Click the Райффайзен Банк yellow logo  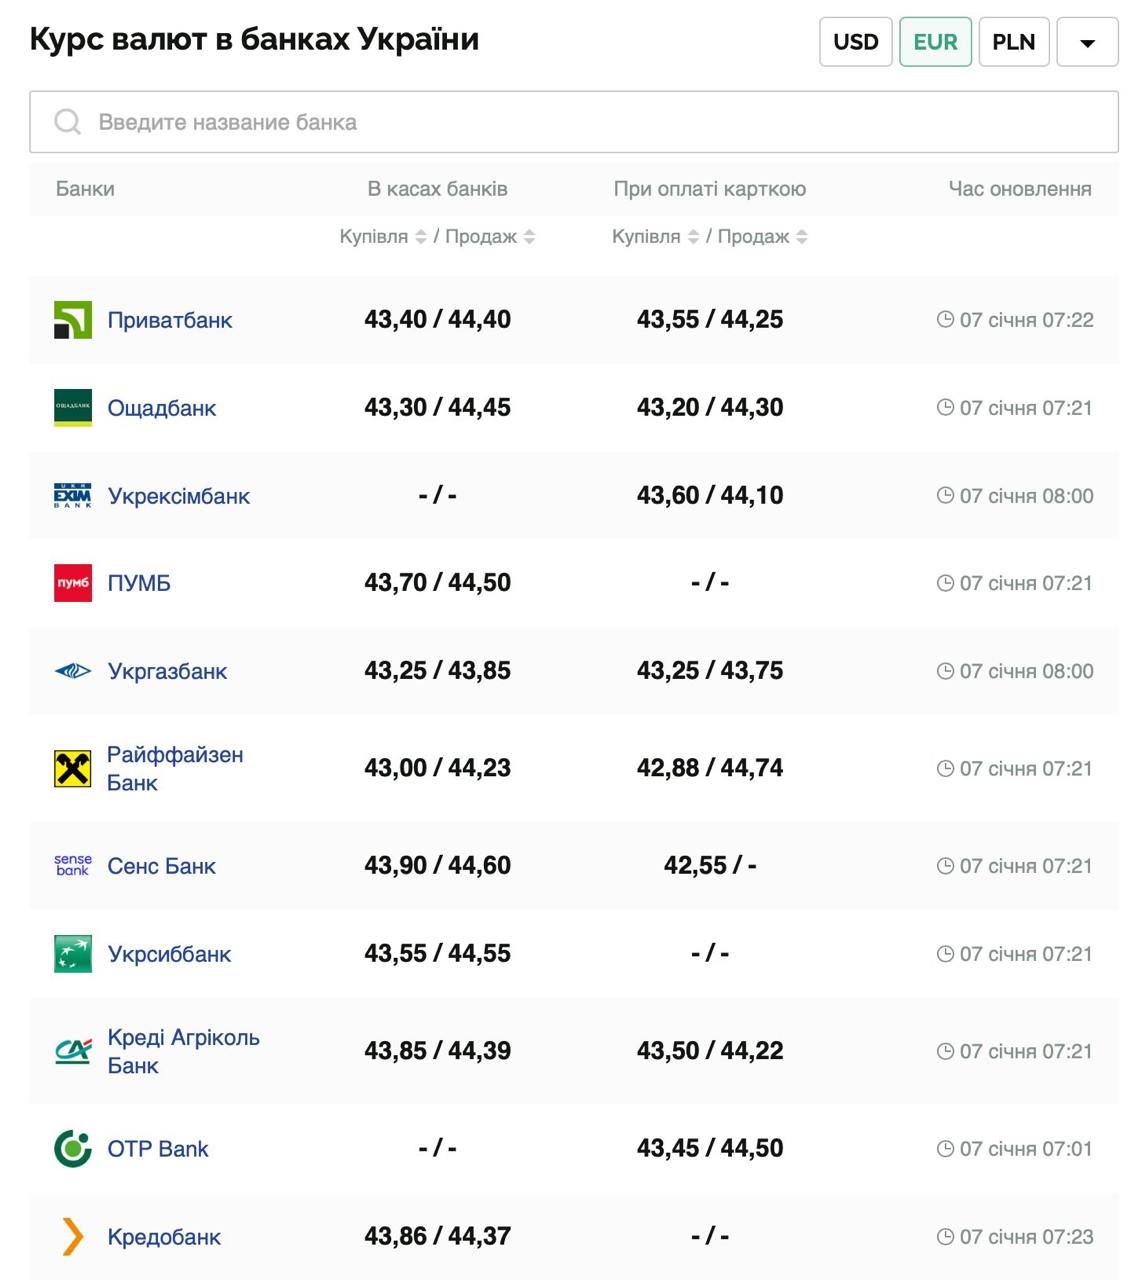(72, 769)
